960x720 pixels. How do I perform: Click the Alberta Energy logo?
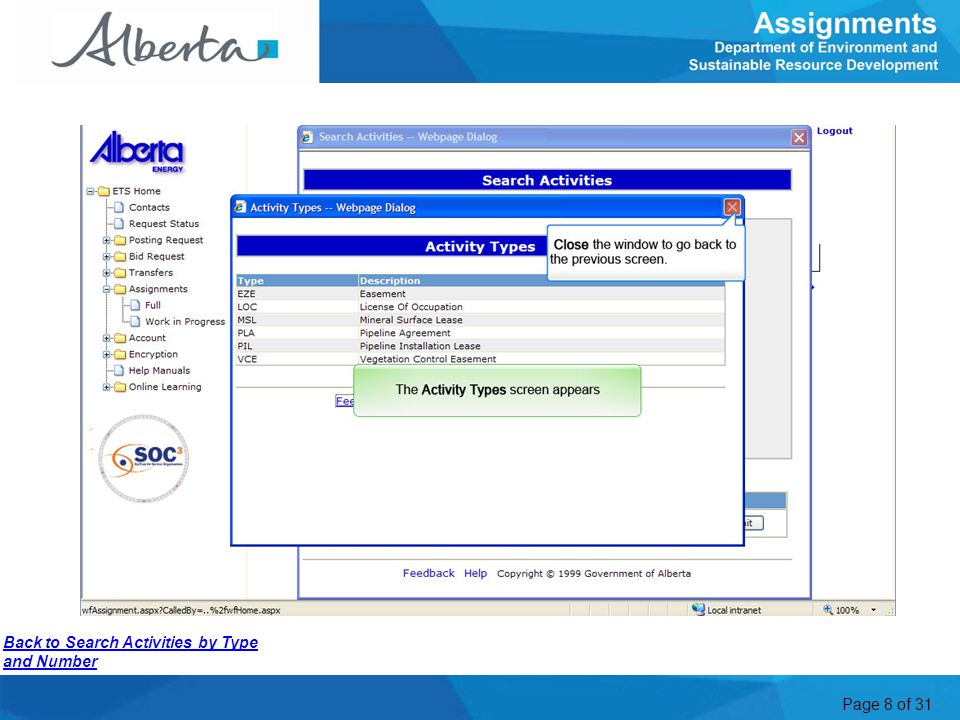pos(137,151)
